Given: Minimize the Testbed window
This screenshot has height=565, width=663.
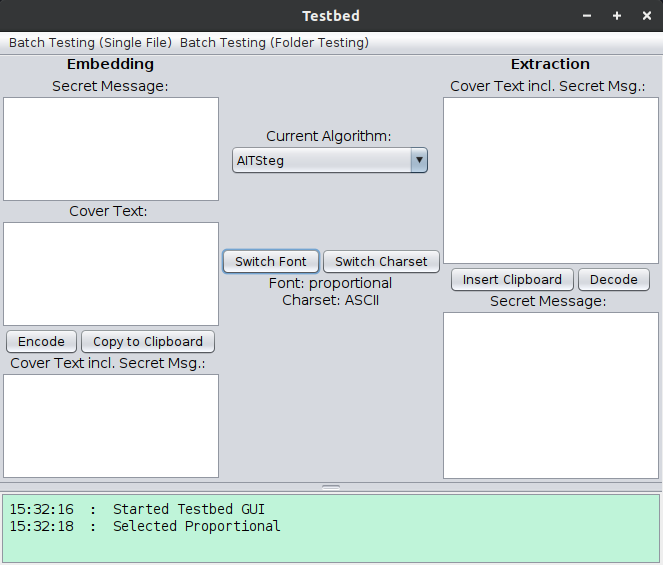Looking at the screenshot, I should [x=587, y=16].
